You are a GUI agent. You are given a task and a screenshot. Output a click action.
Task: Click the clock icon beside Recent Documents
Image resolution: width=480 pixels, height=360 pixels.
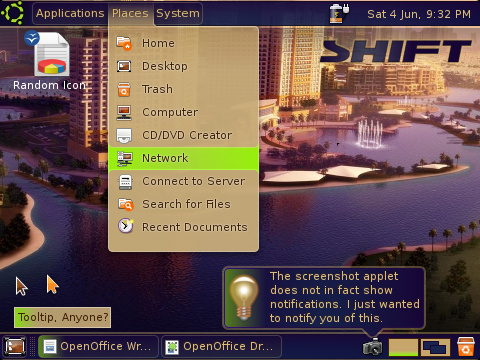pos(126,226)
